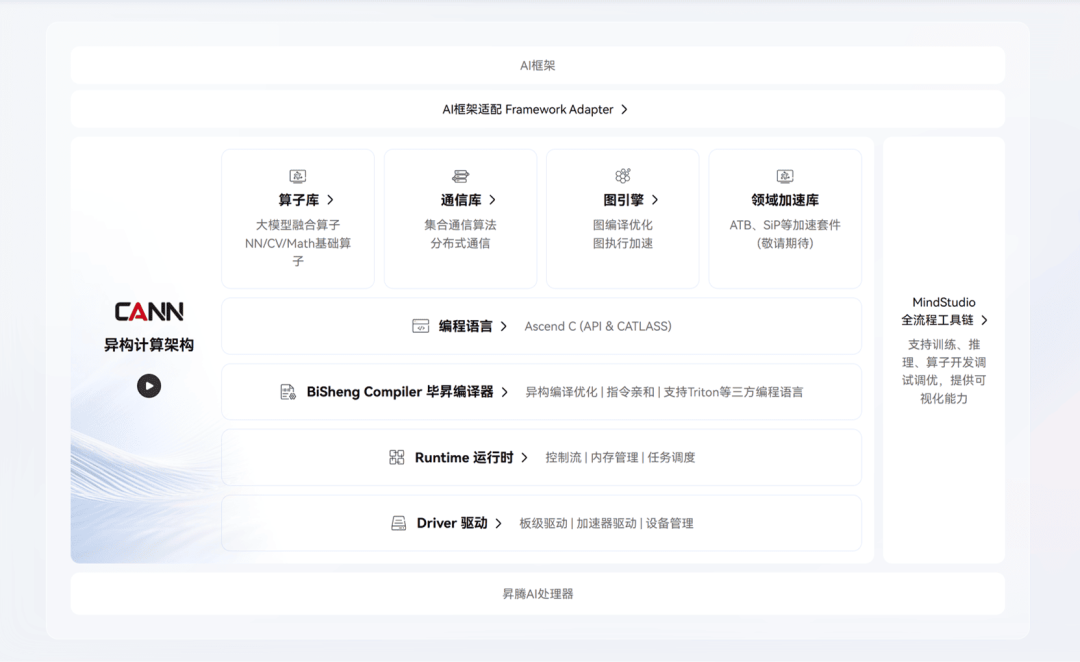Click the ATB、SiP等加速套件 description text
1080x662 pixels.
[785, 225]
